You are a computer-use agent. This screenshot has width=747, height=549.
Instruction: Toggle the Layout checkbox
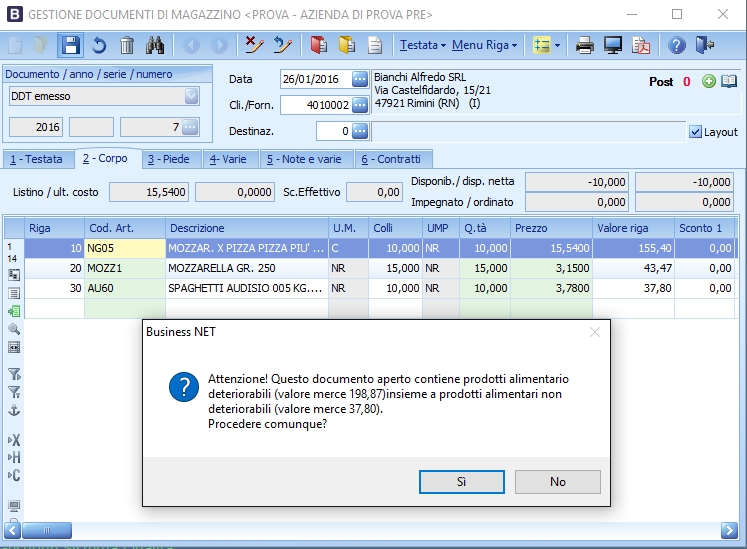[696, 132]
